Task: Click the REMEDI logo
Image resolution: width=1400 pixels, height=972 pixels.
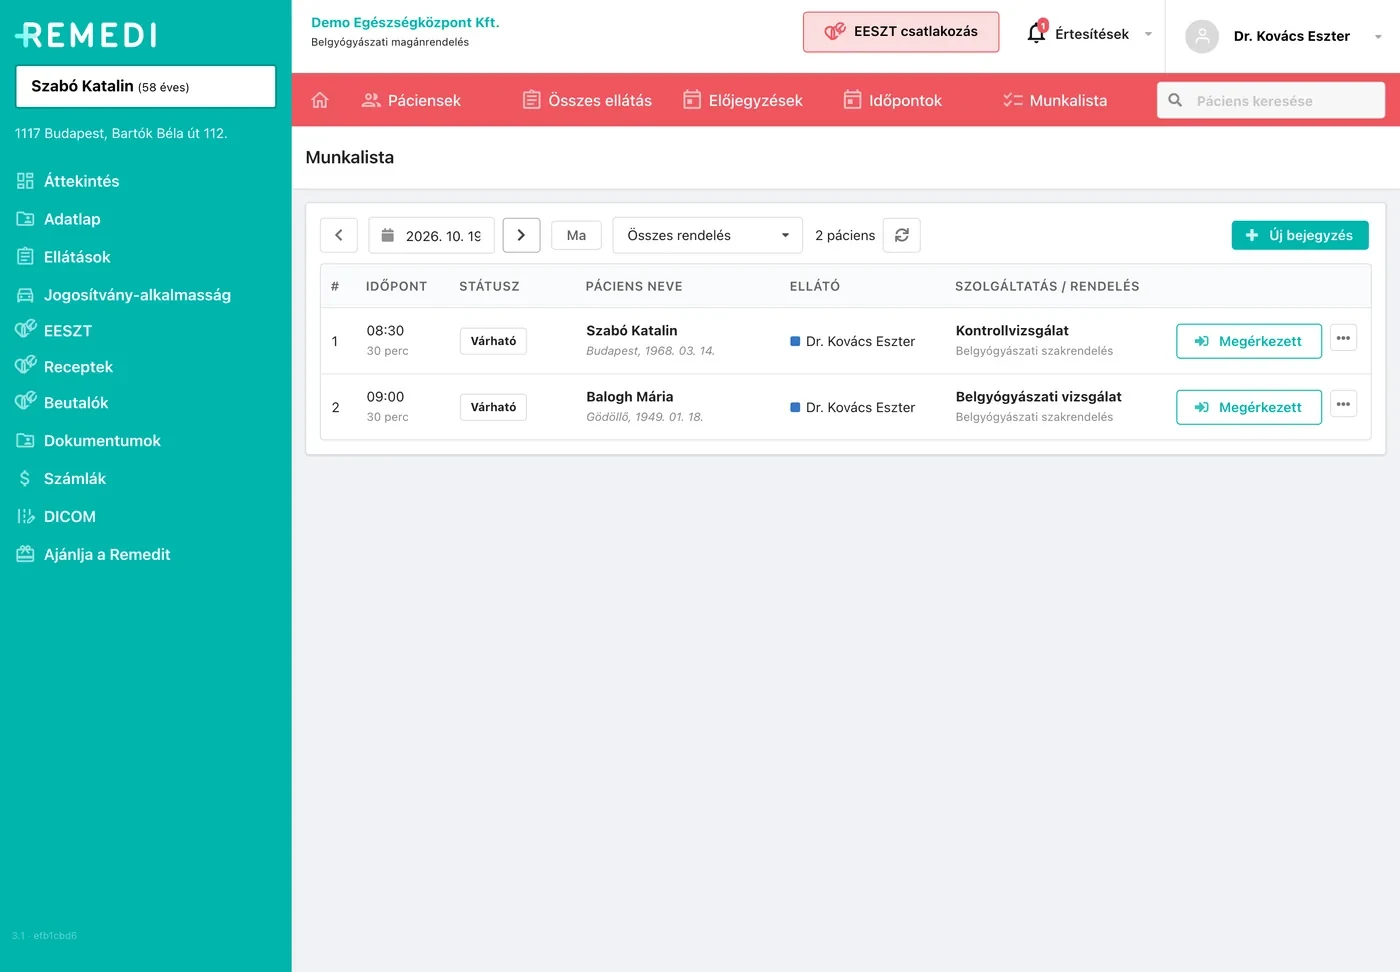Action: pos(86,35)
